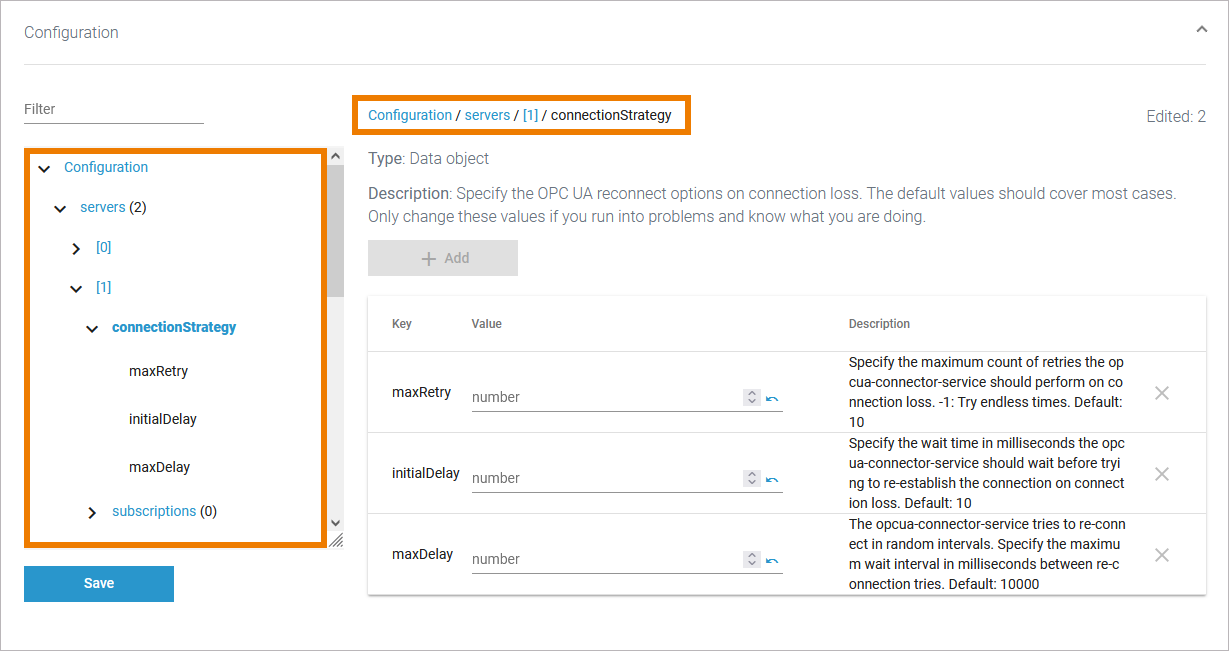Collapse the servers tree node
The image size is (1229, 651).
pyautogui.click(x=60, y=208)
